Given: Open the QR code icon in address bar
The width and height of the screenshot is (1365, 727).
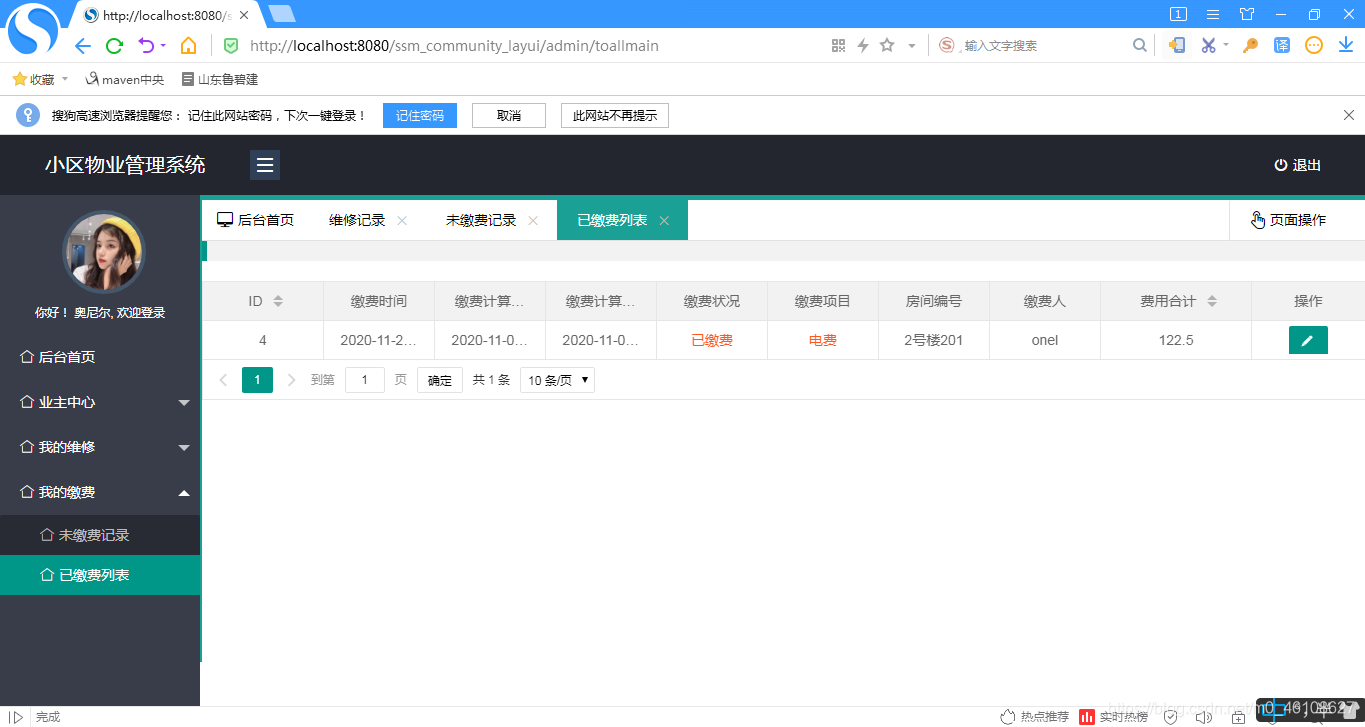Looking at the screenshot, I should 838,46.
